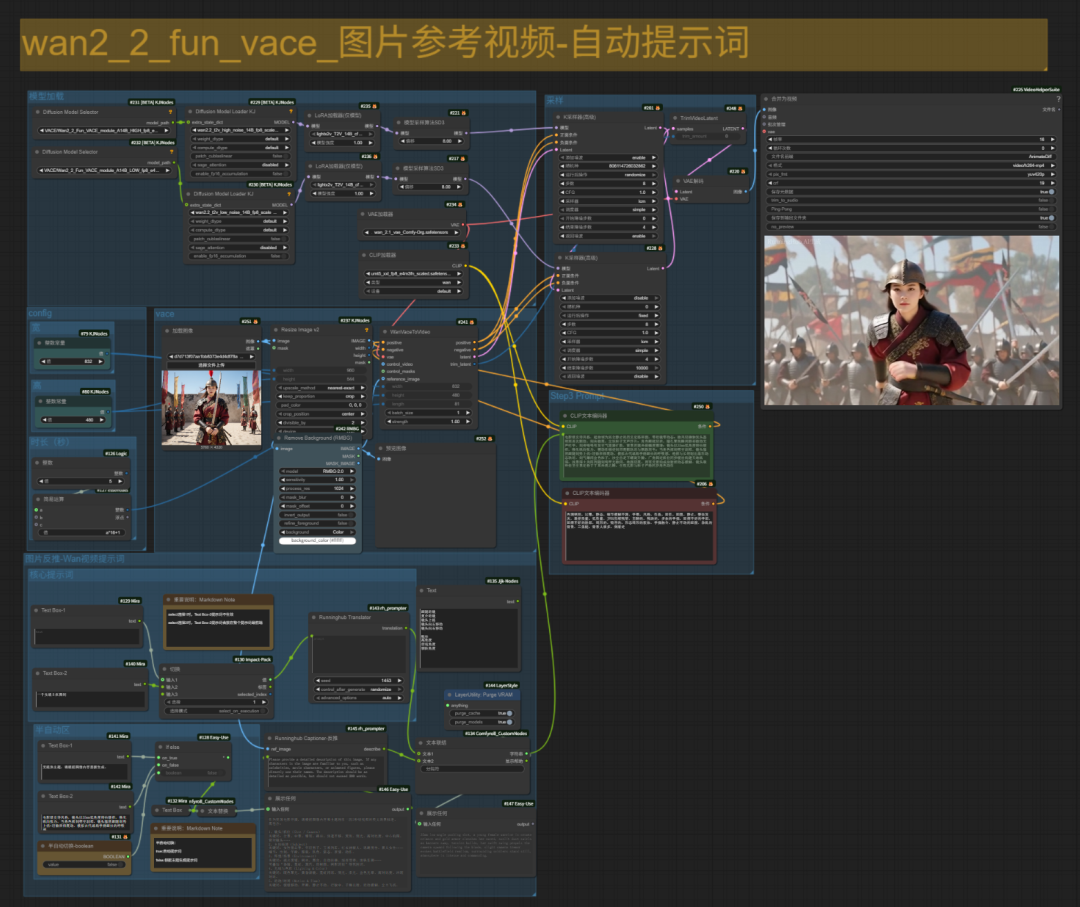
Task: Click the white background_color field
Action: pos(317,541)
